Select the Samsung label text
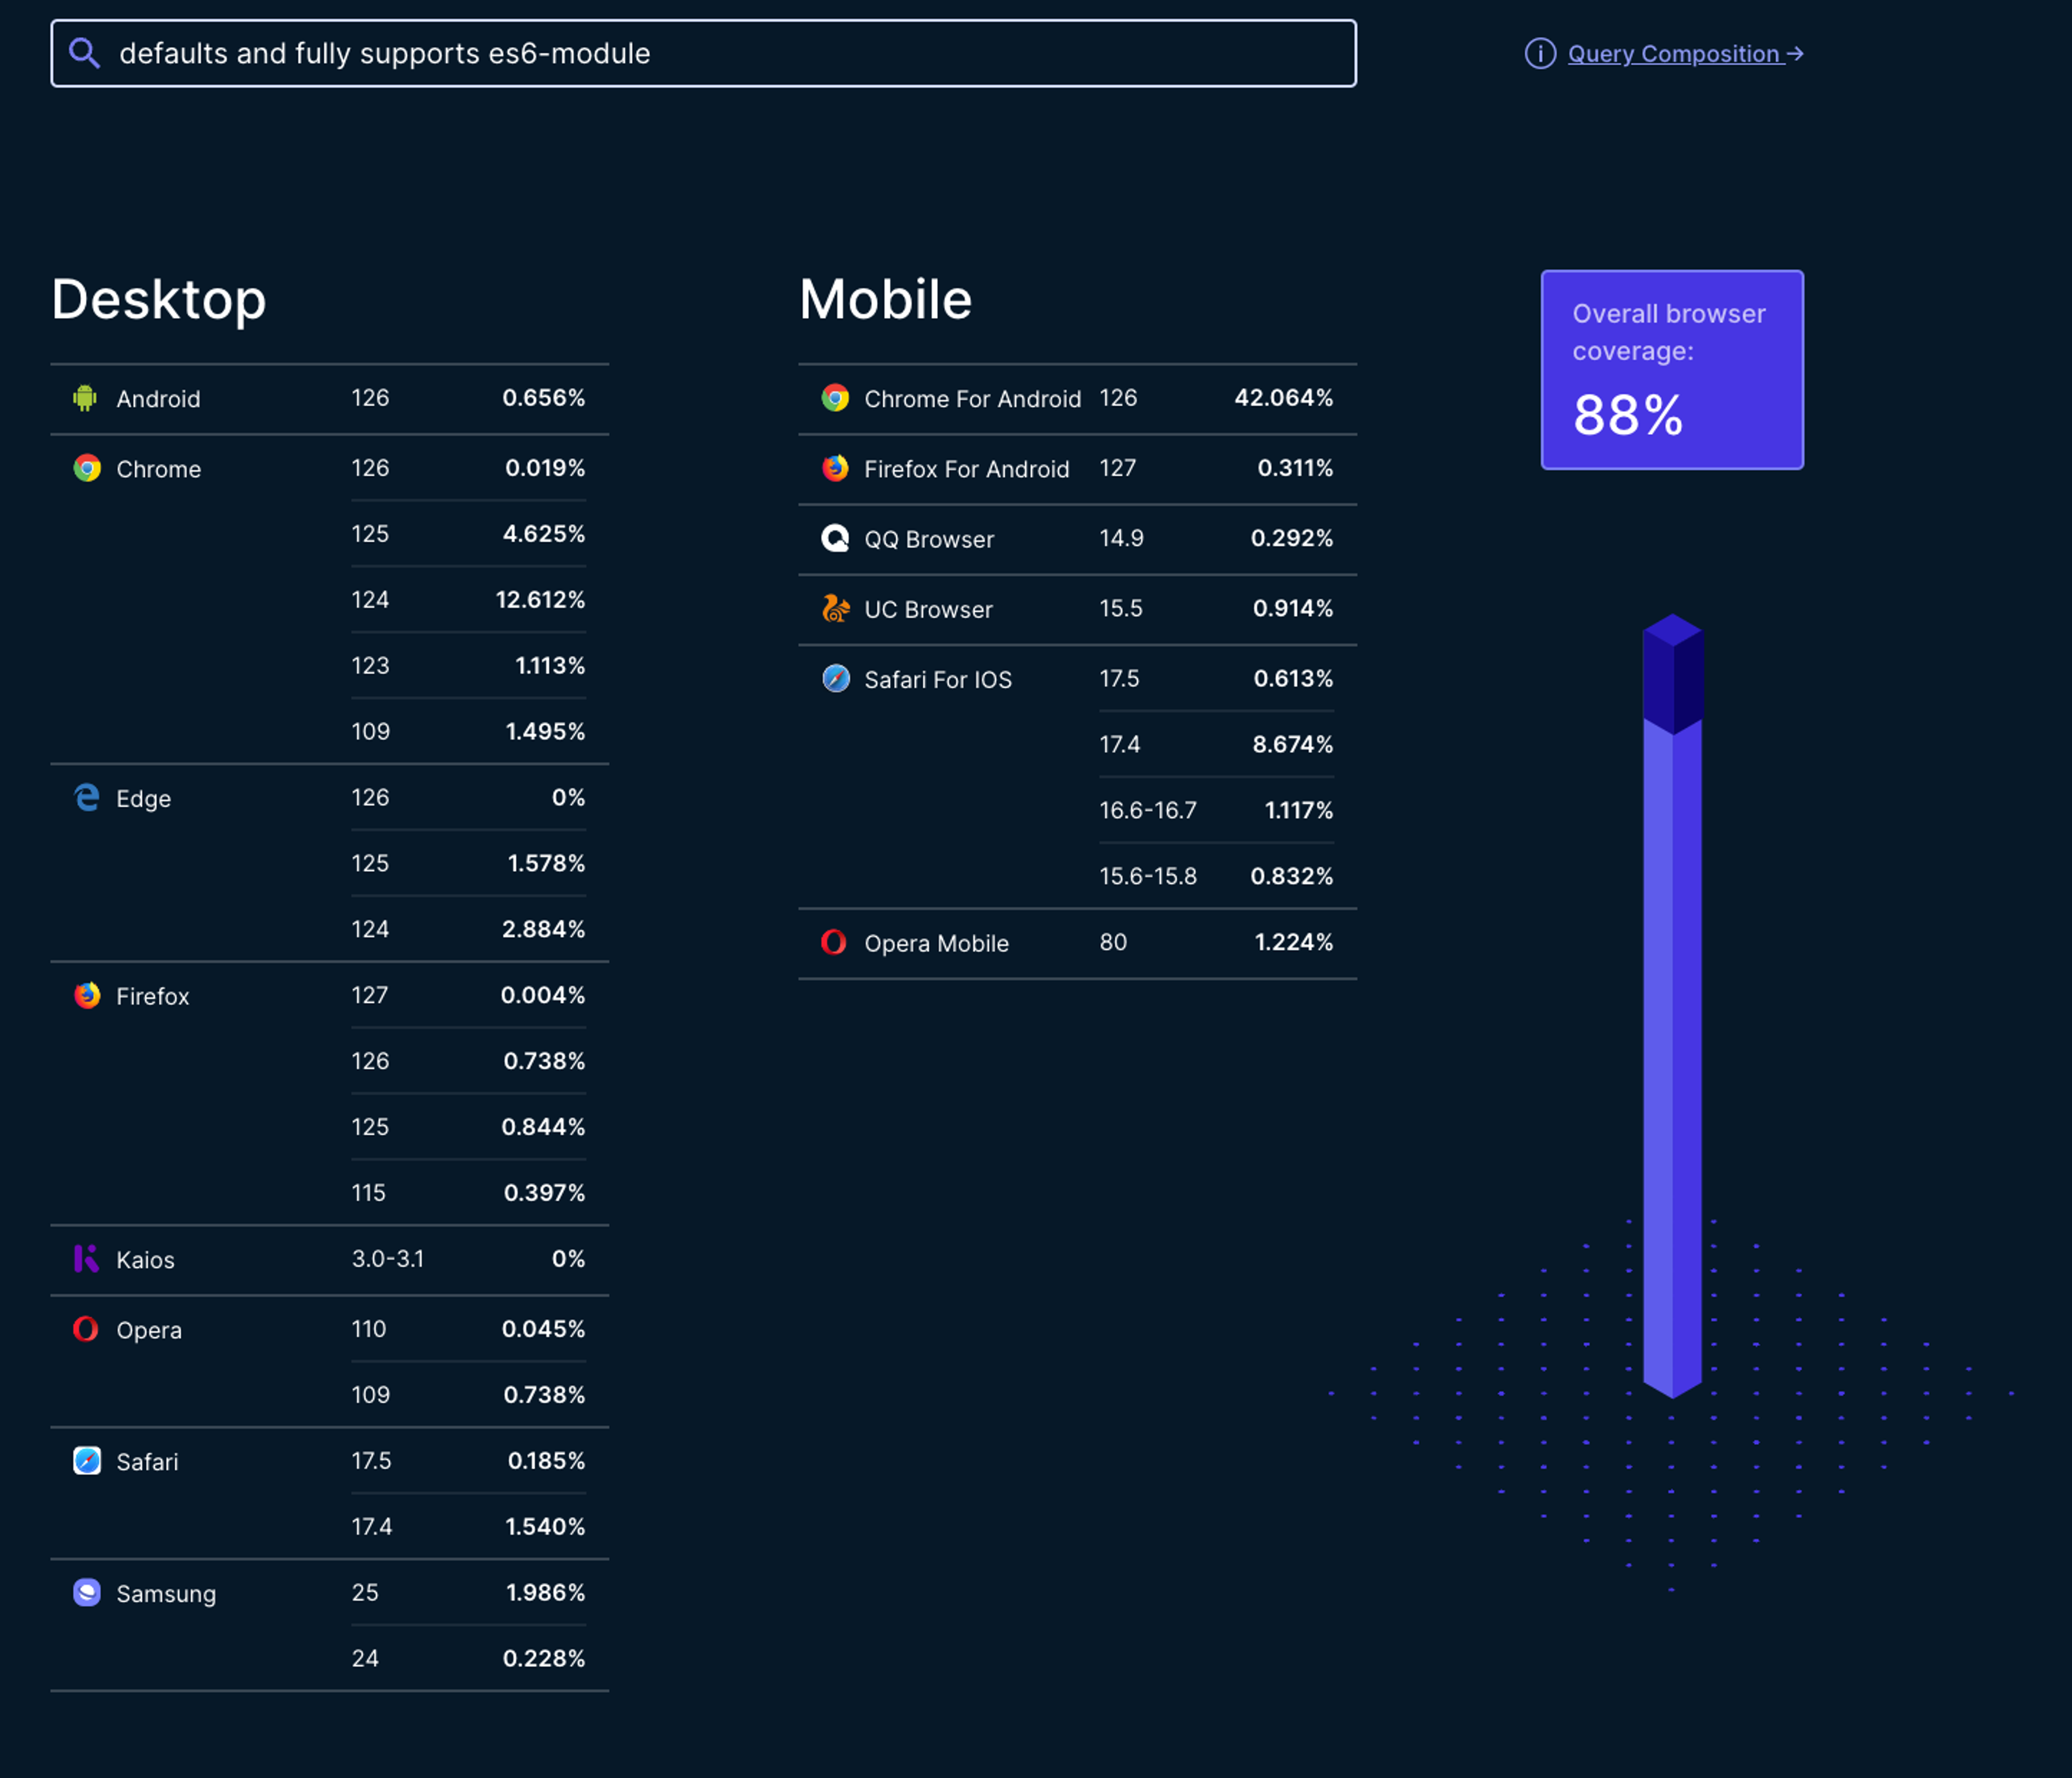The image size is (2072, 1778). (x=166, y=1594)
